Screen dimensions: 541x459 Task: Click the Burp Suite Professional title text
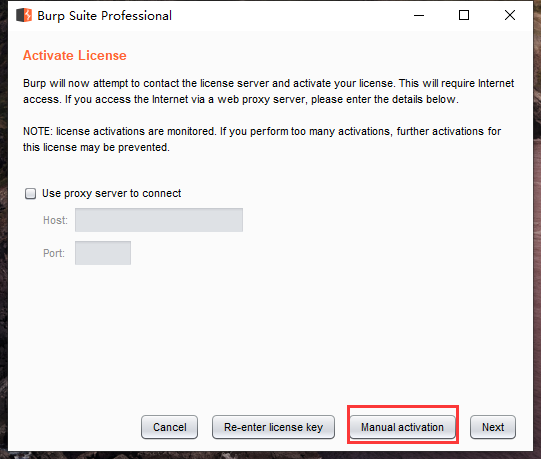tap(104, 16)
